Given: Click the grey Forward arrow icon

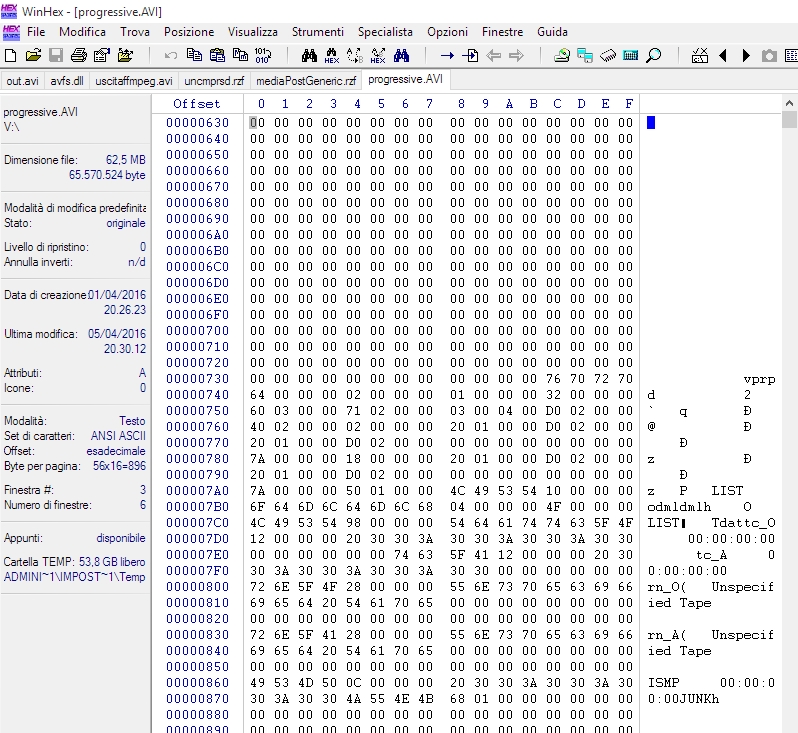Looking at the screenshot, I should coord(516,55).
